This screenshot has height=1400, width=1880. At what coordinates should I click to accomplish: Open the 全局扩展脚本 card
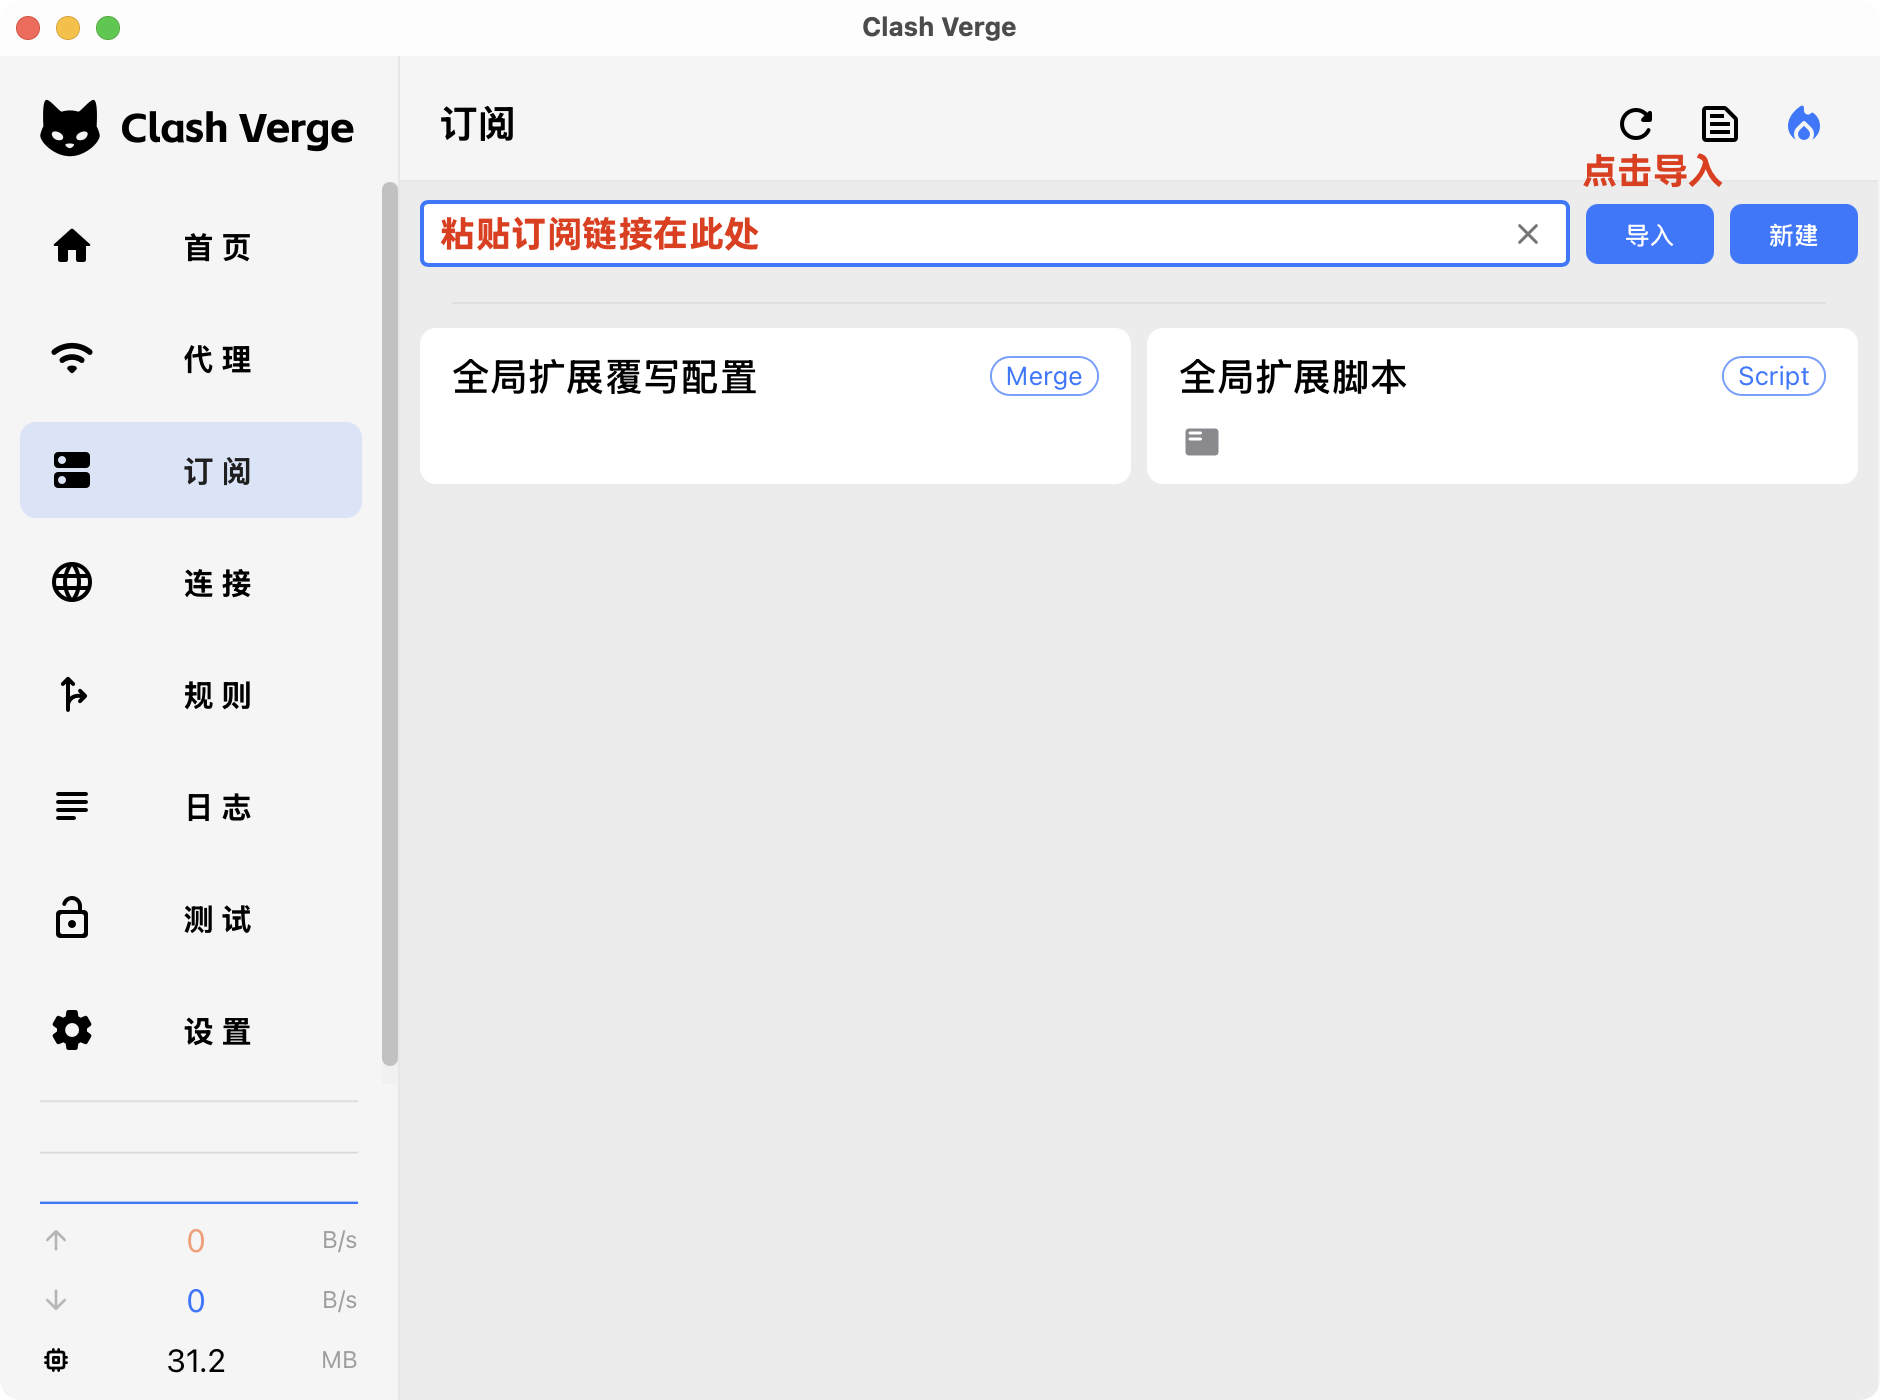[x=1502, y=406]
